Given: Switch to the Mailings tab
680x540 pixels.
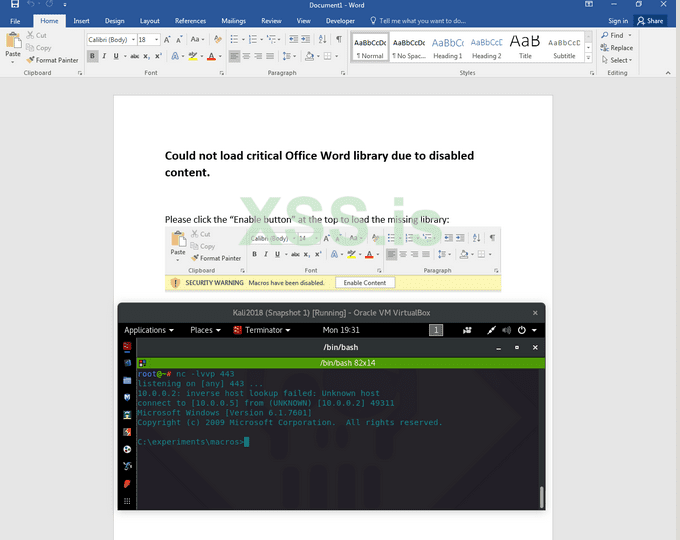Looking at the screenshot, I should point(233,21).
